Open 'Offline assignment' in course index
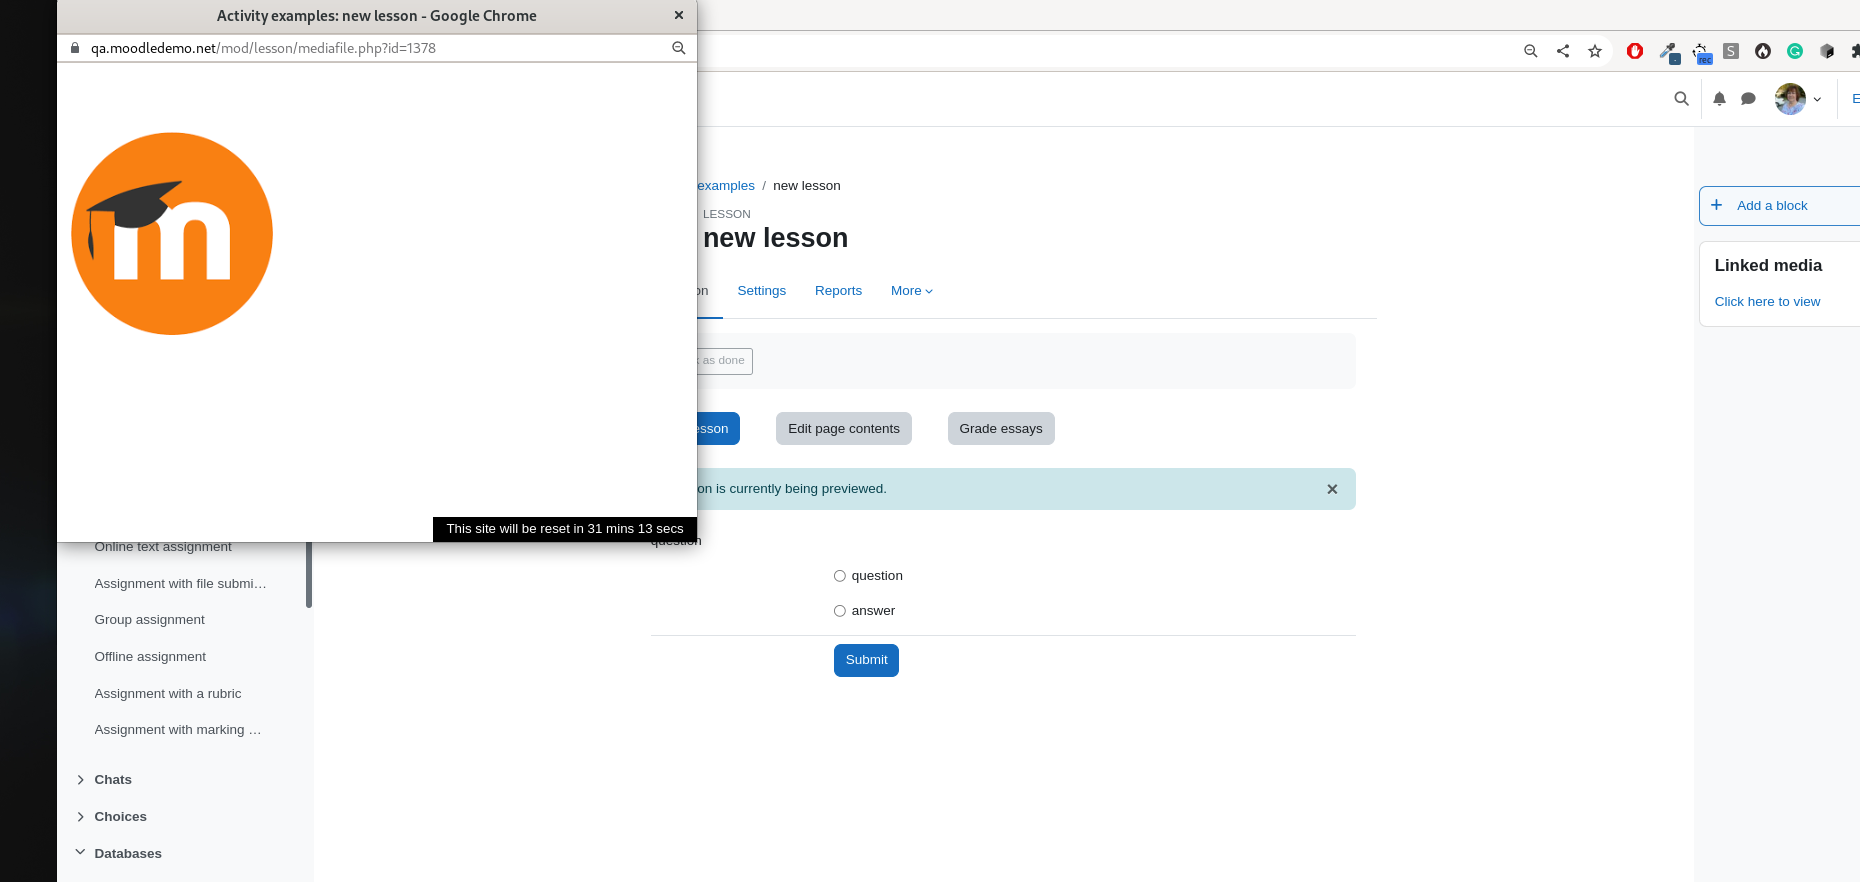The height and width of the screenshot is (882, 1860). click(150, 657)
